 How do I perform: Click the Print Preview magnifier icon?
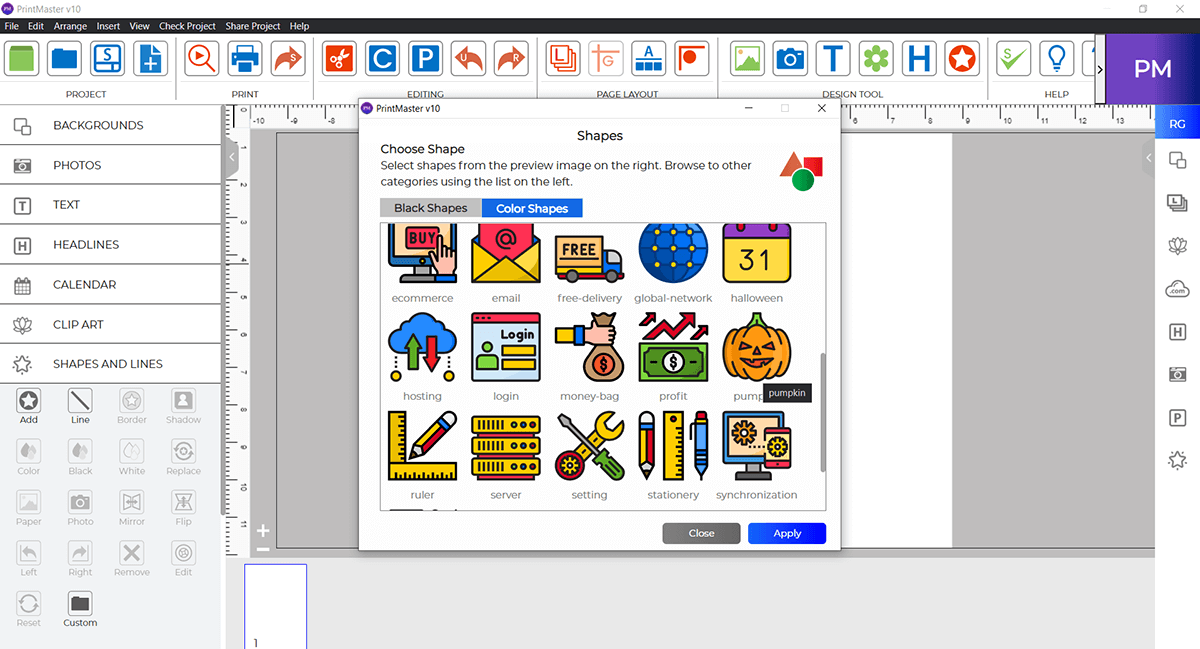(x=201, y=58)
